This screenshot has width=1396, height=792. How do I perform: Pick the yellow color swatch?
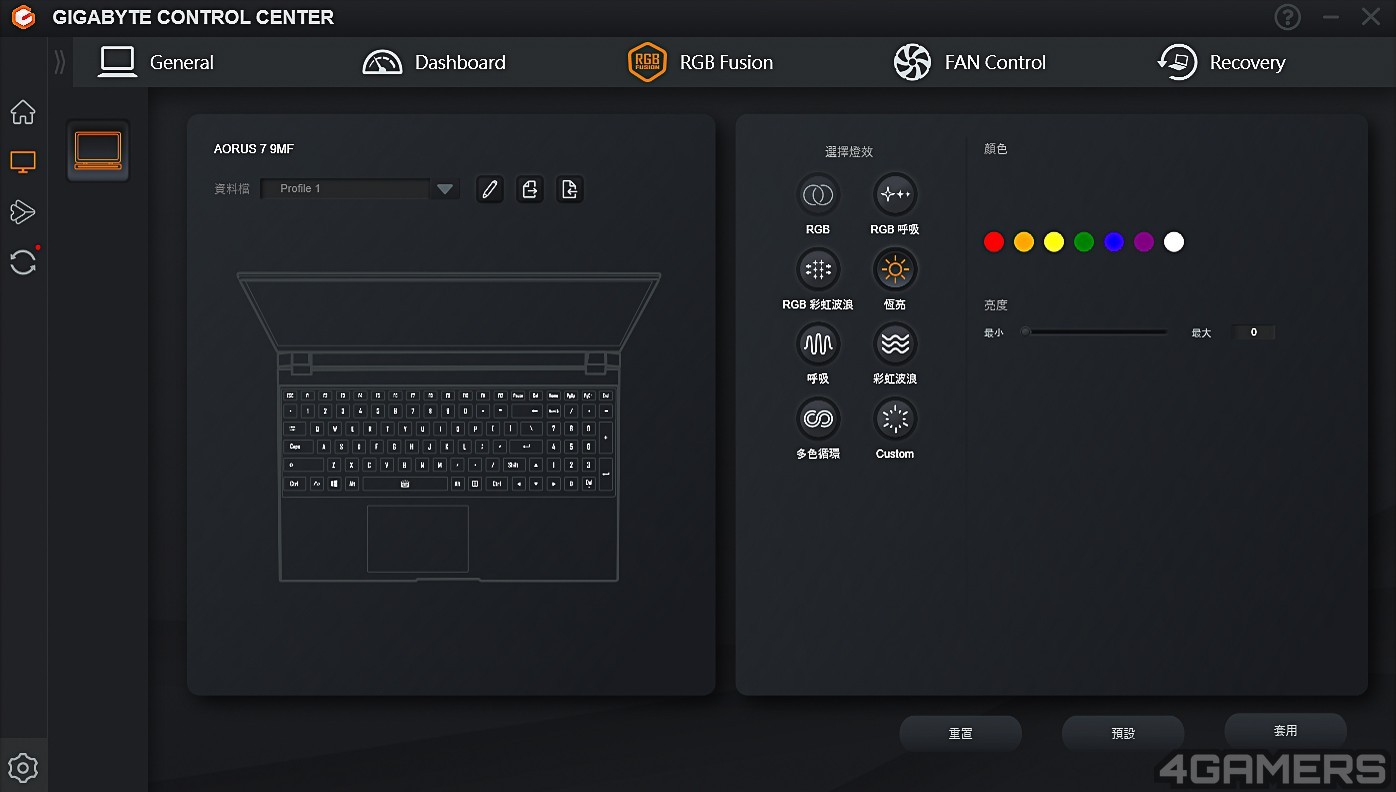1054,242
